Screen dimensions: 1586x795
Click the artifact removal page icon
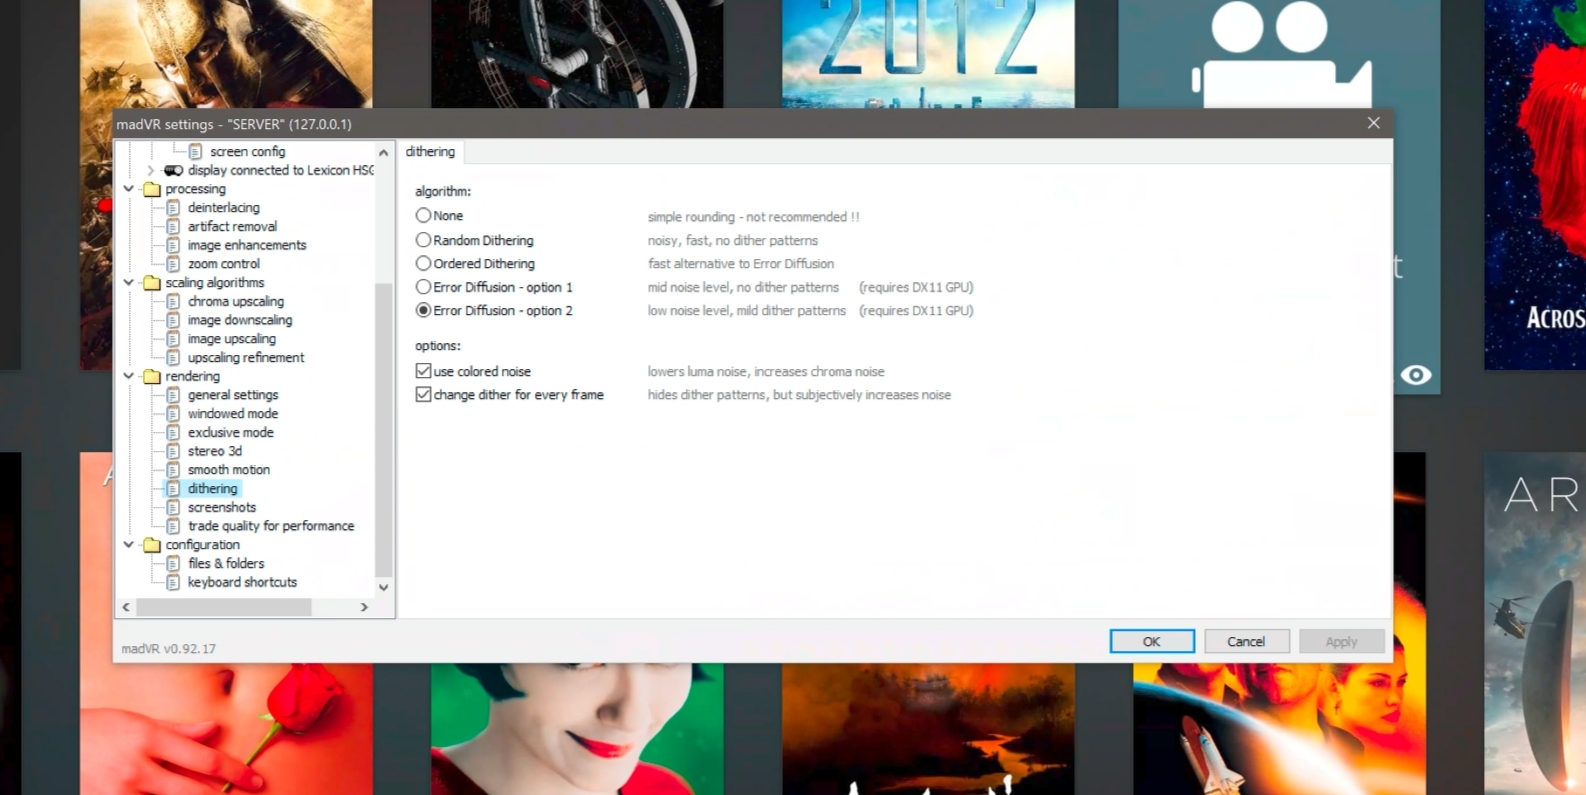(173, 226)
